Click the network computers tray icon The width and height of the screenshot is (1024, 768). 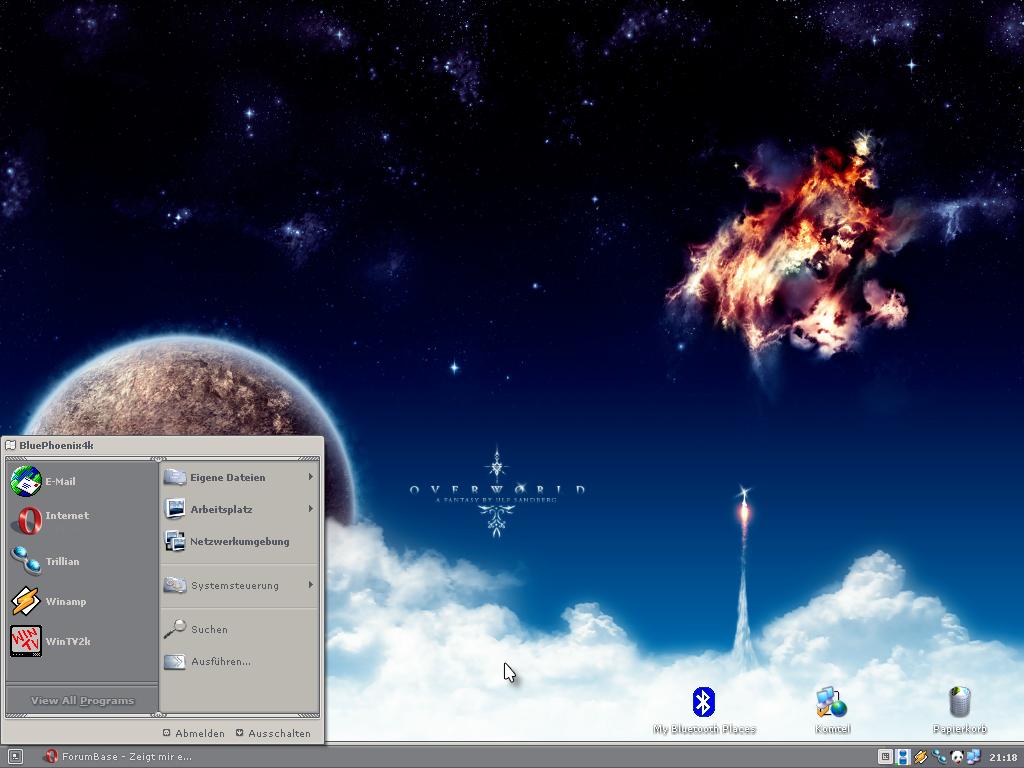(974, 757)
